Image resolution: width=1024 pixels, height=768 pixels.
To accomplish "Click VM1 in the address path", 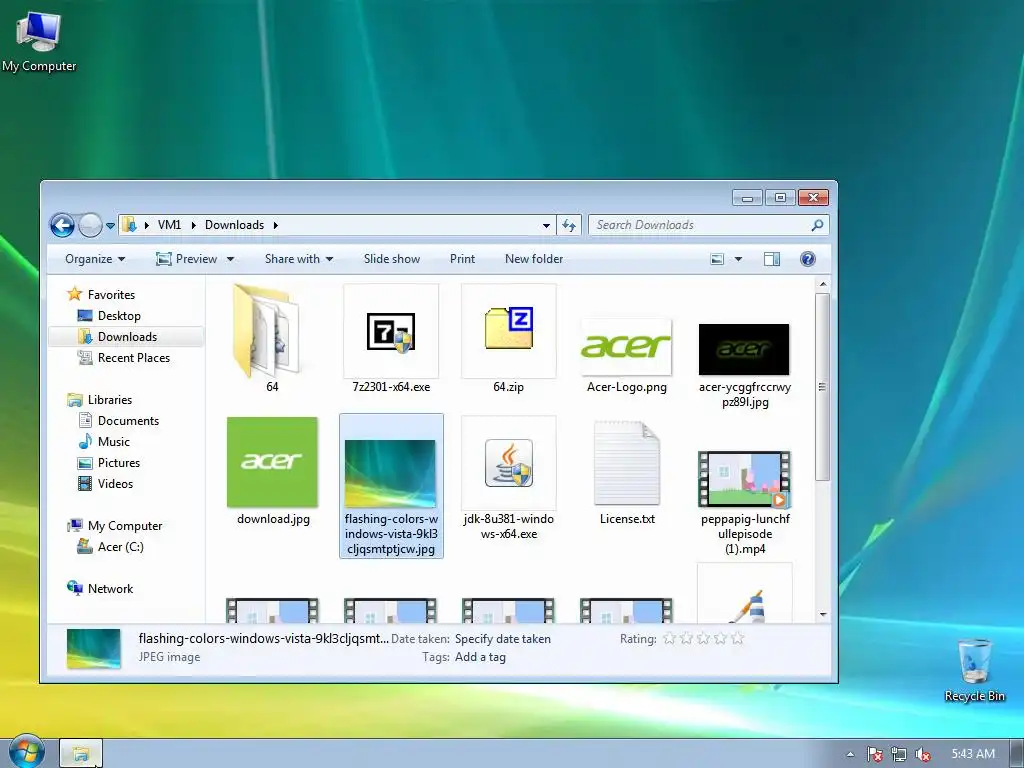I will [x=169, y=225].
